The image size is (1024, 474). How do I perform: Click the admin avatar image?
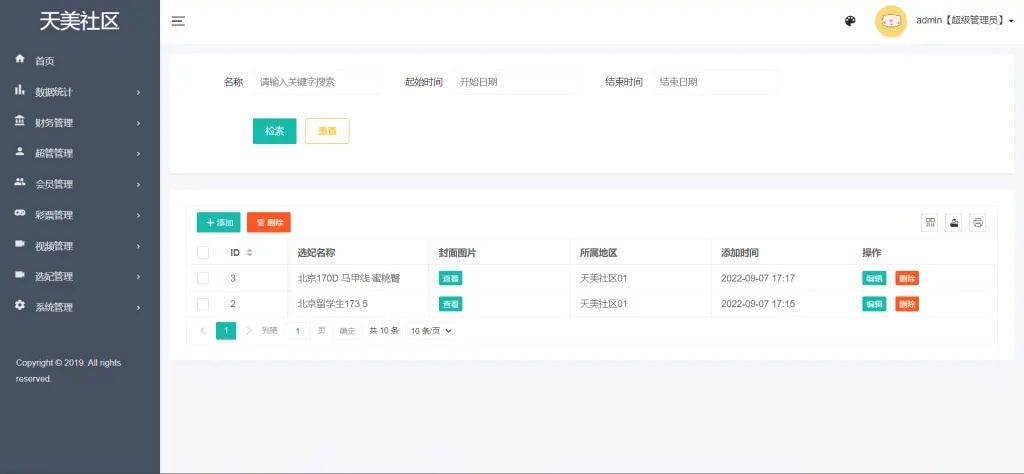point(891,22)
